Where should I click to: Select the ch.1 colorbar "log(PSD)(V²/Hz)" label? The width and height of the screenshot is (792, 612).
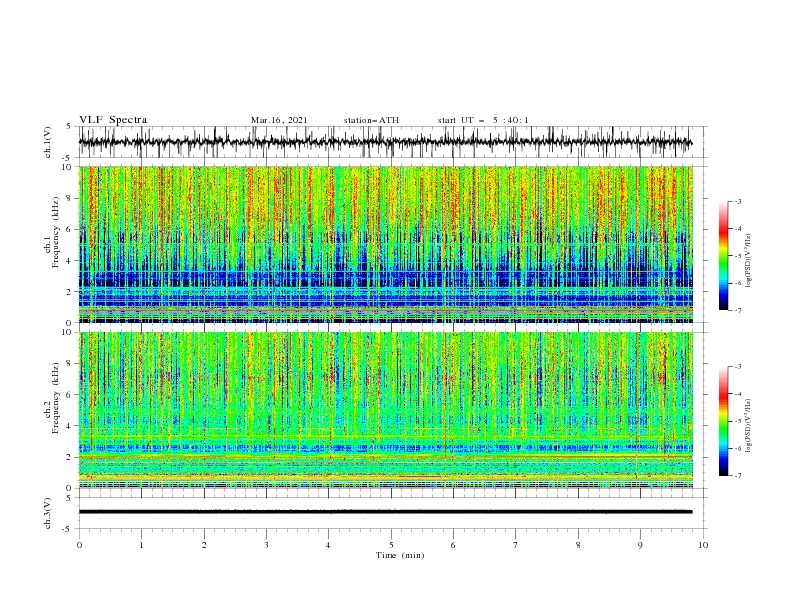(748, 261)
